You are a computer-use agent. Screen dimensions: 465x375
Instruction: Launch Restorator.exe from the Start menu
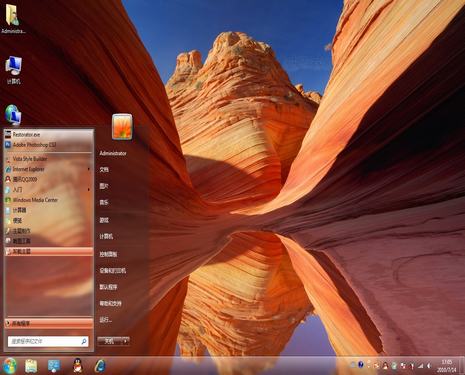click(x=48, y=135)
